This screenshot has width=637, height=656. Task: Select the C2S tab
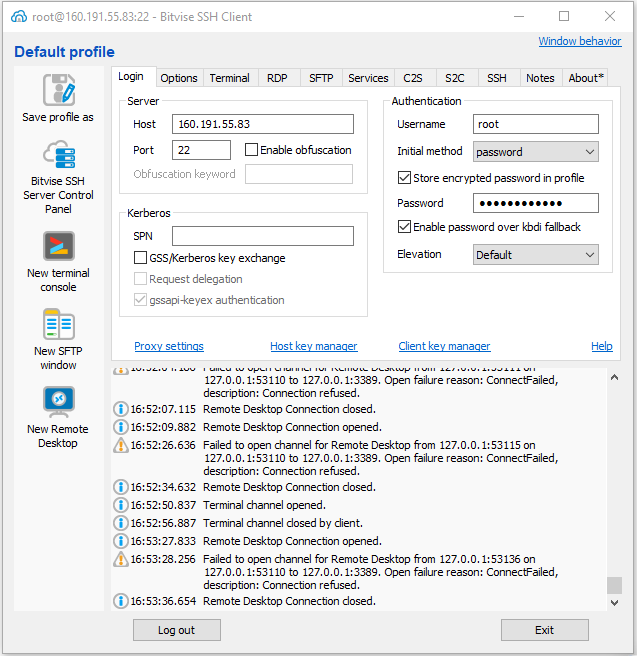(413, 78)
